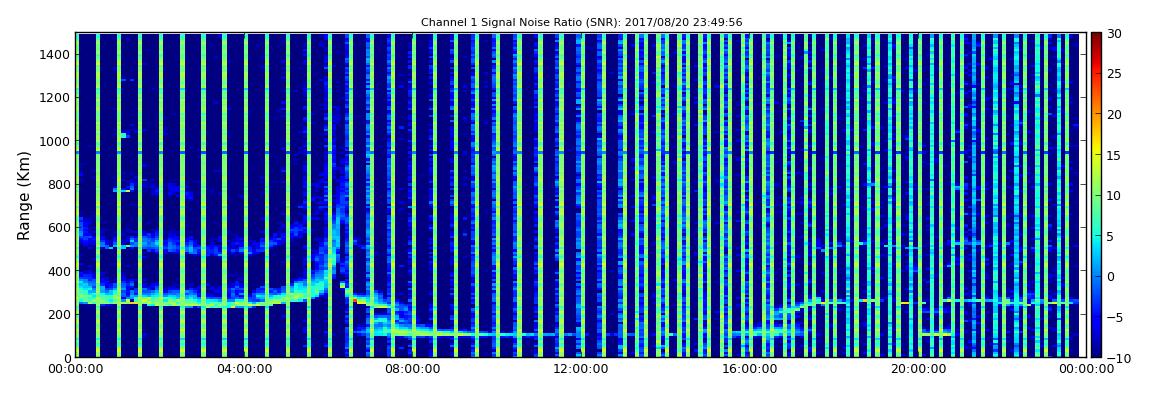The height and width of the screenshot is (407, 1150).
Task: Click the 800 range tick label
Action: (x=59, y=184)
